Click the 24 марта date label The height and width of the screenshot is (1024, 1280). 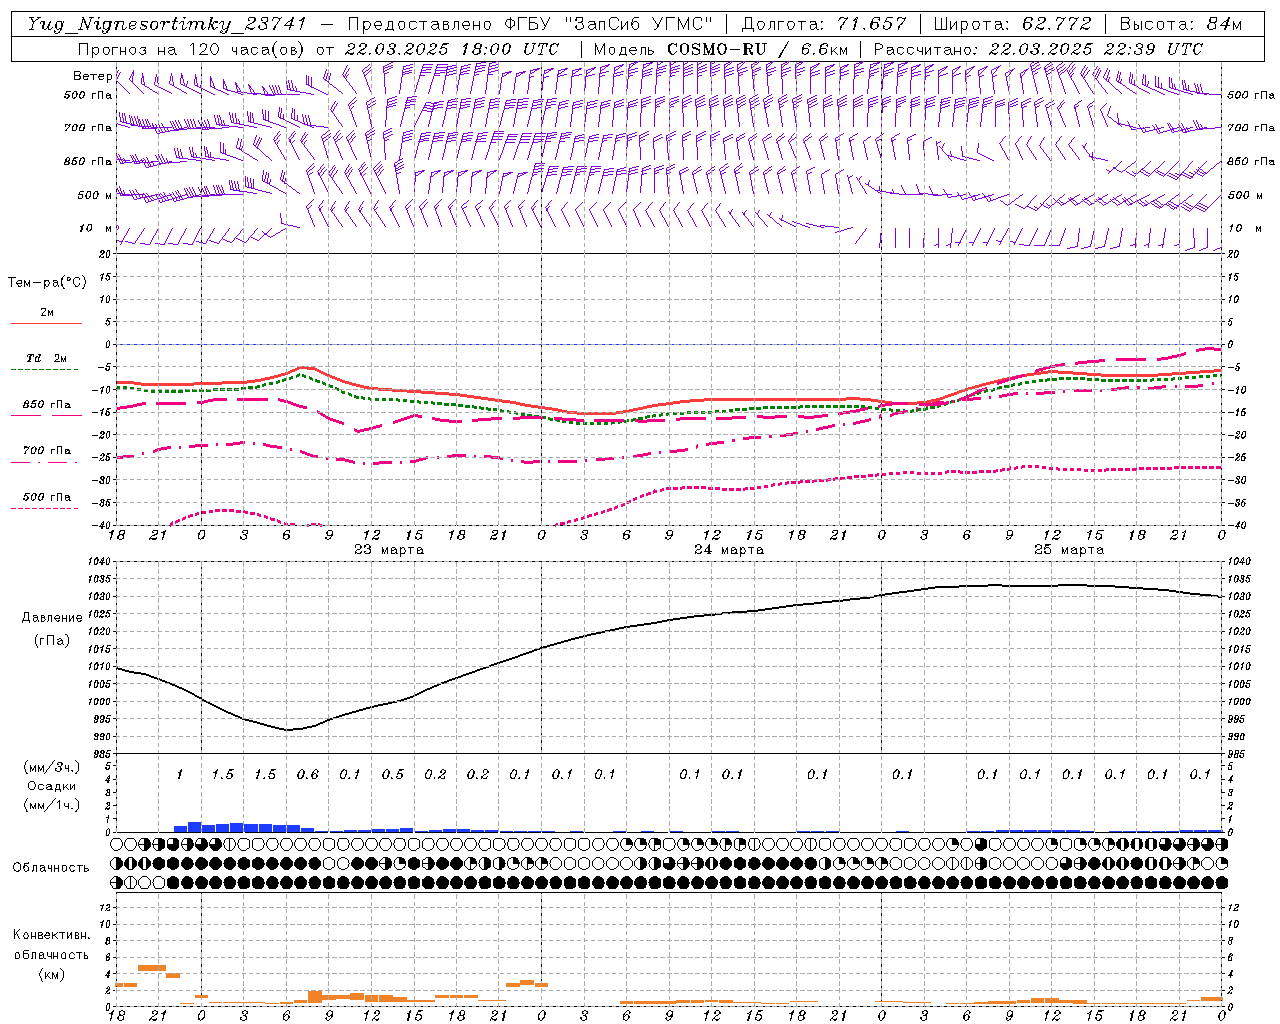[x=729, y=550]
